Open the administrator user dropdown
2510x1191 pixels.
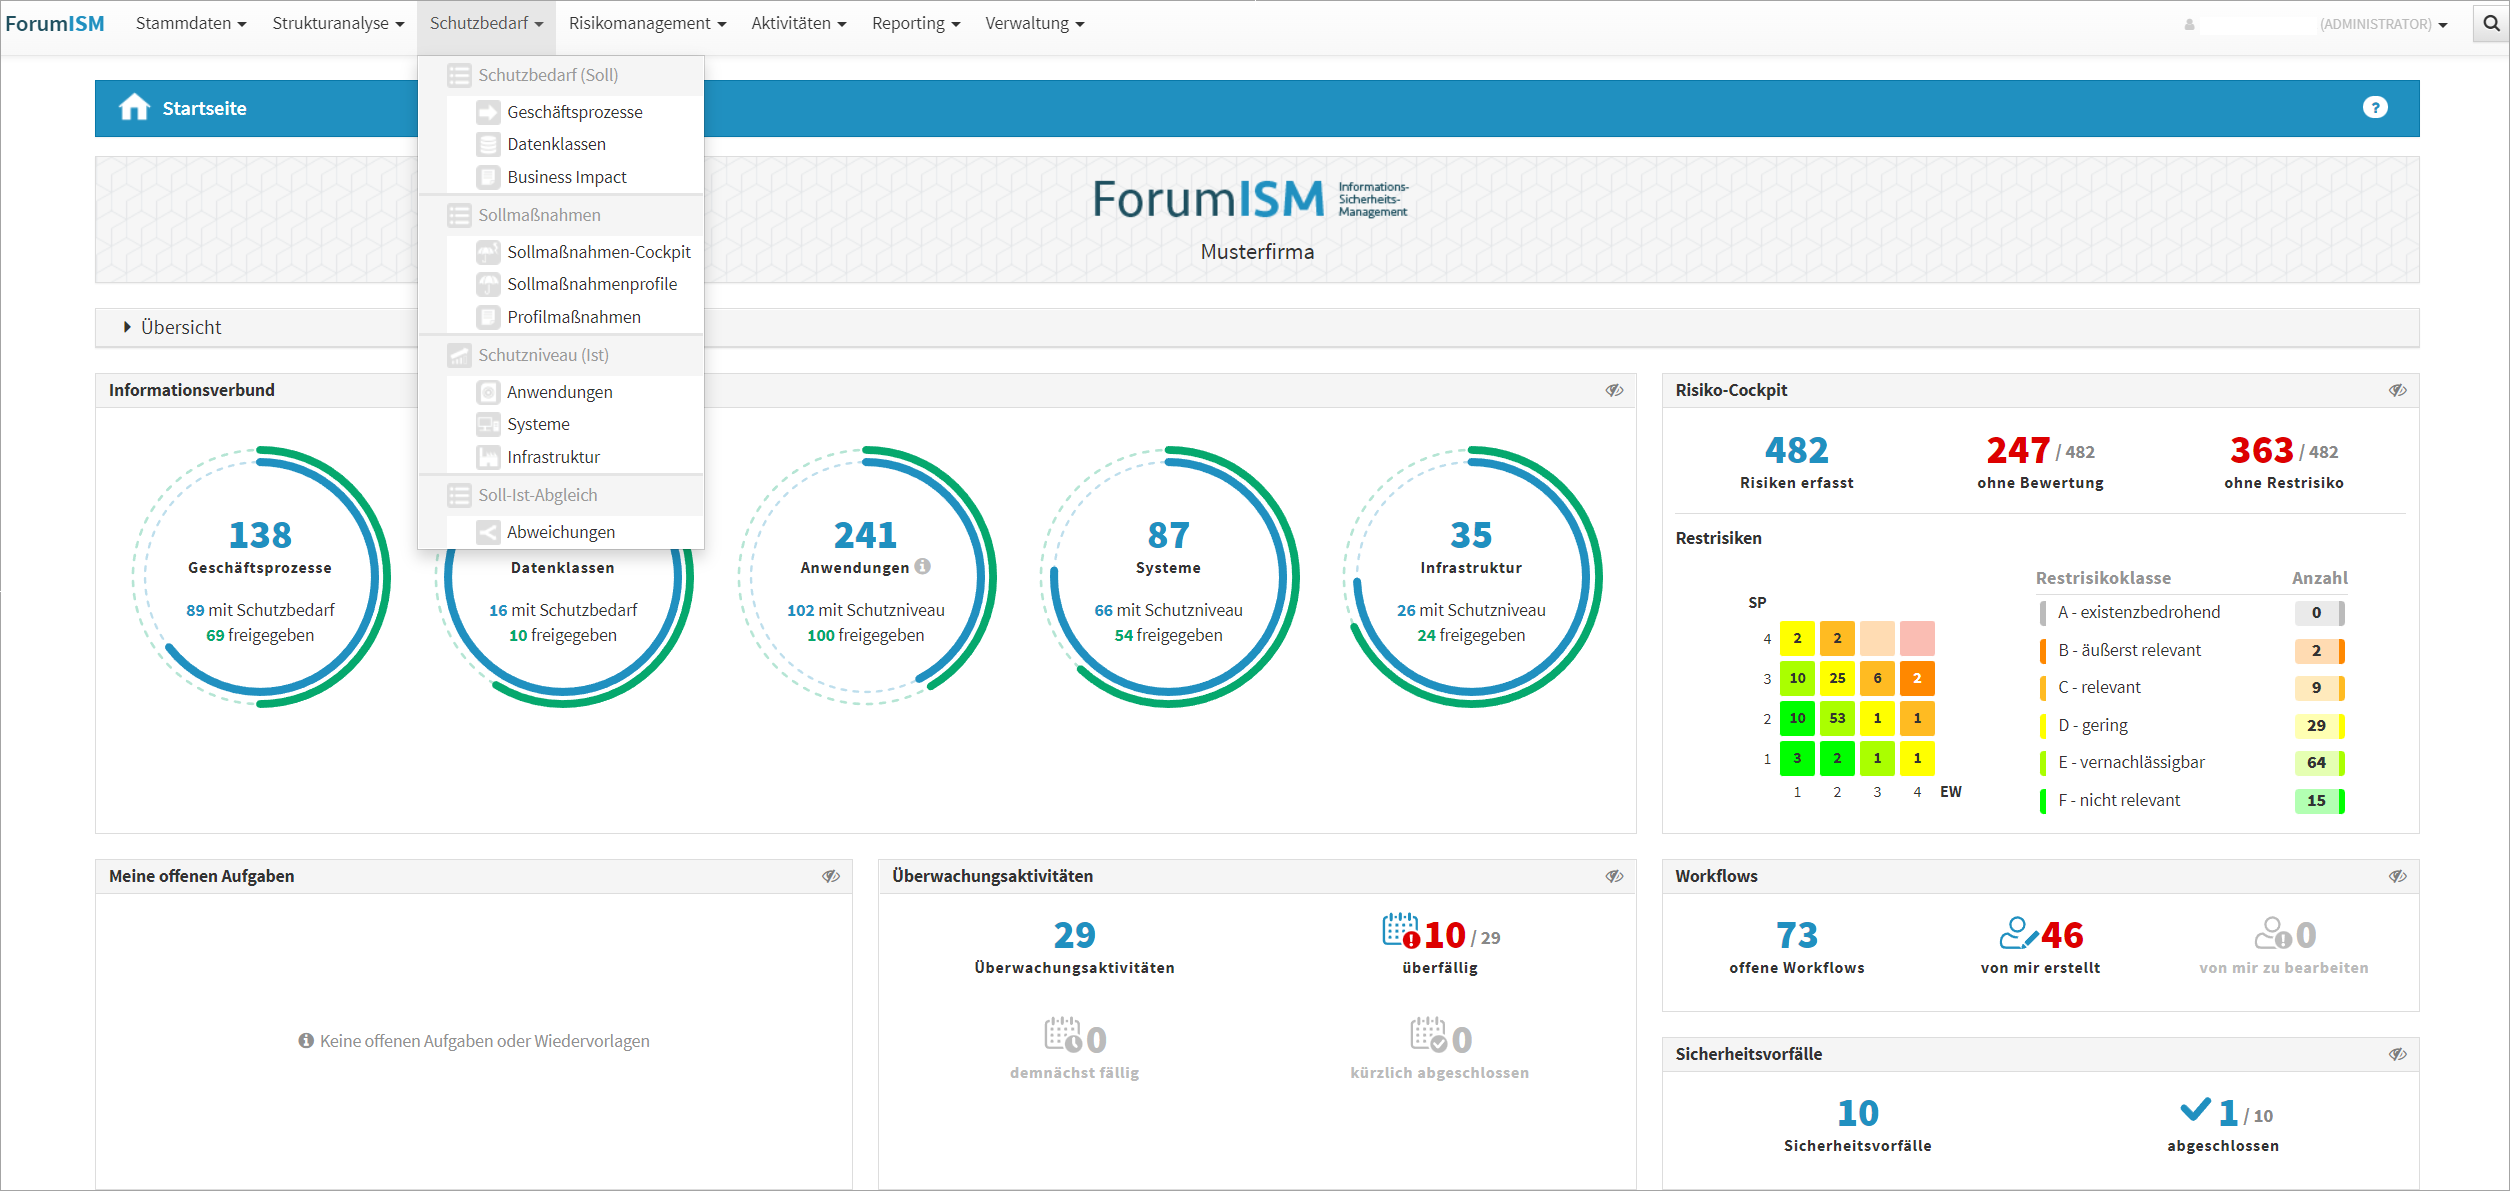pos(2382,24)
